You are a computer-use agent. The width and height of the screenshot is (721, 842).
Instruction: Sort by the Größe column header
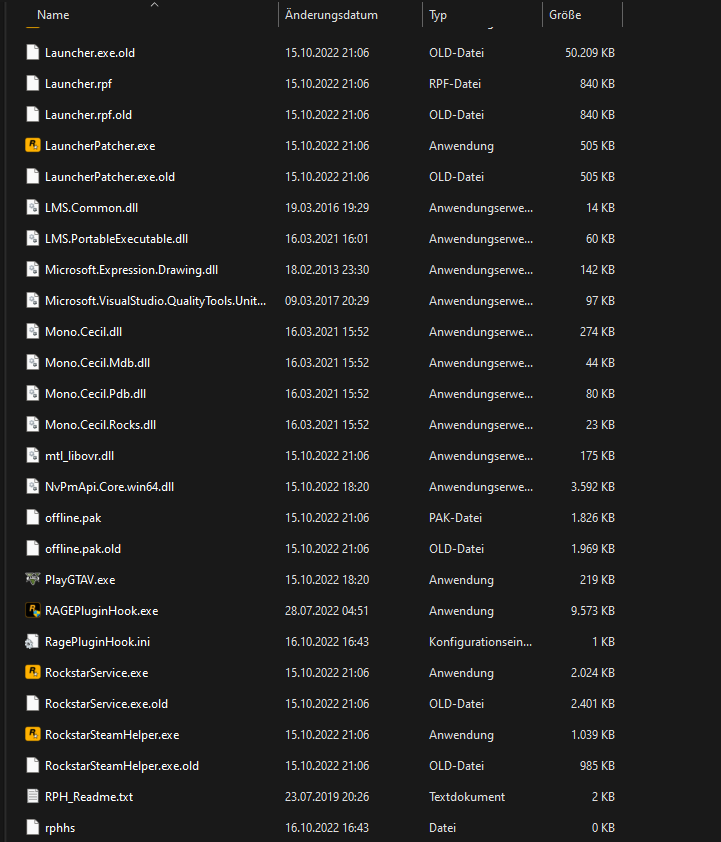point(564,15)
